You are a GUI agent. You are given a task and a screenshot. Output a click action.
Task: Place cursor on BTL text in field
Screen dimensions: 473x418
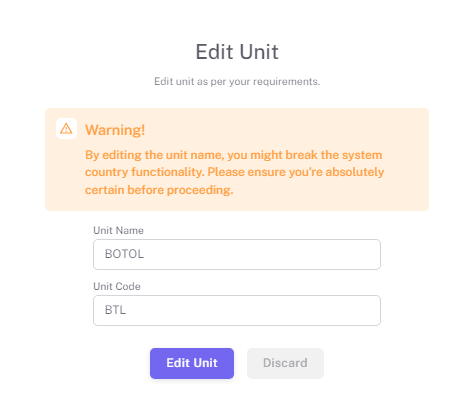[115, 310]
